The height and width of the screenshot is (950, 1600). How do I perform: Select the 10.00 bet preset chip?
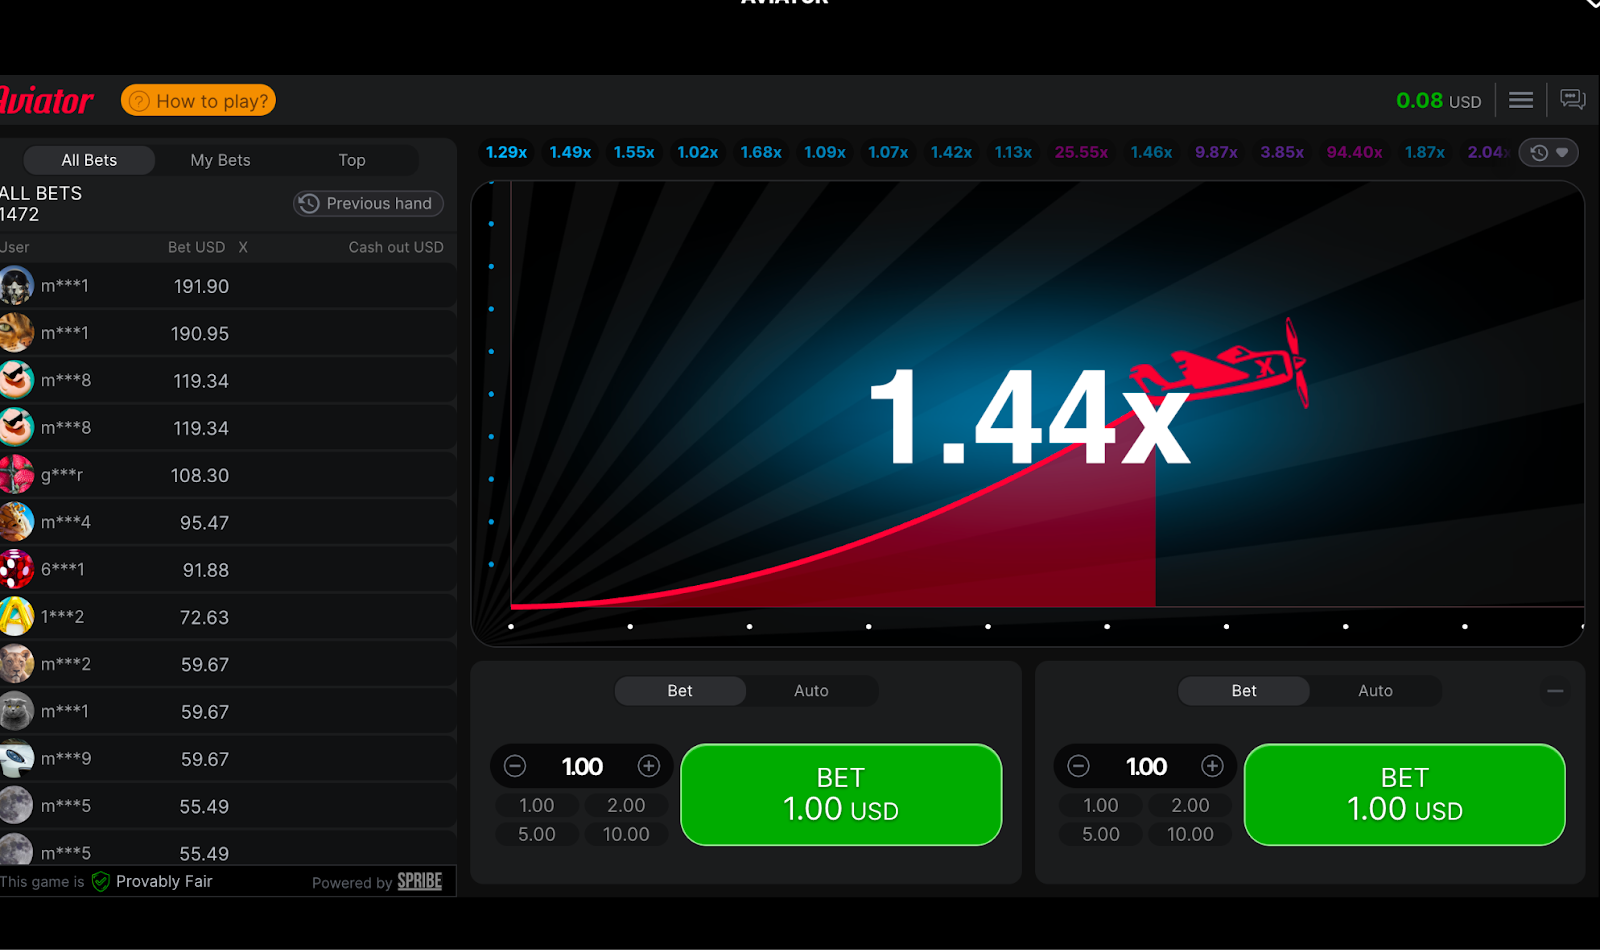(626, 833)
